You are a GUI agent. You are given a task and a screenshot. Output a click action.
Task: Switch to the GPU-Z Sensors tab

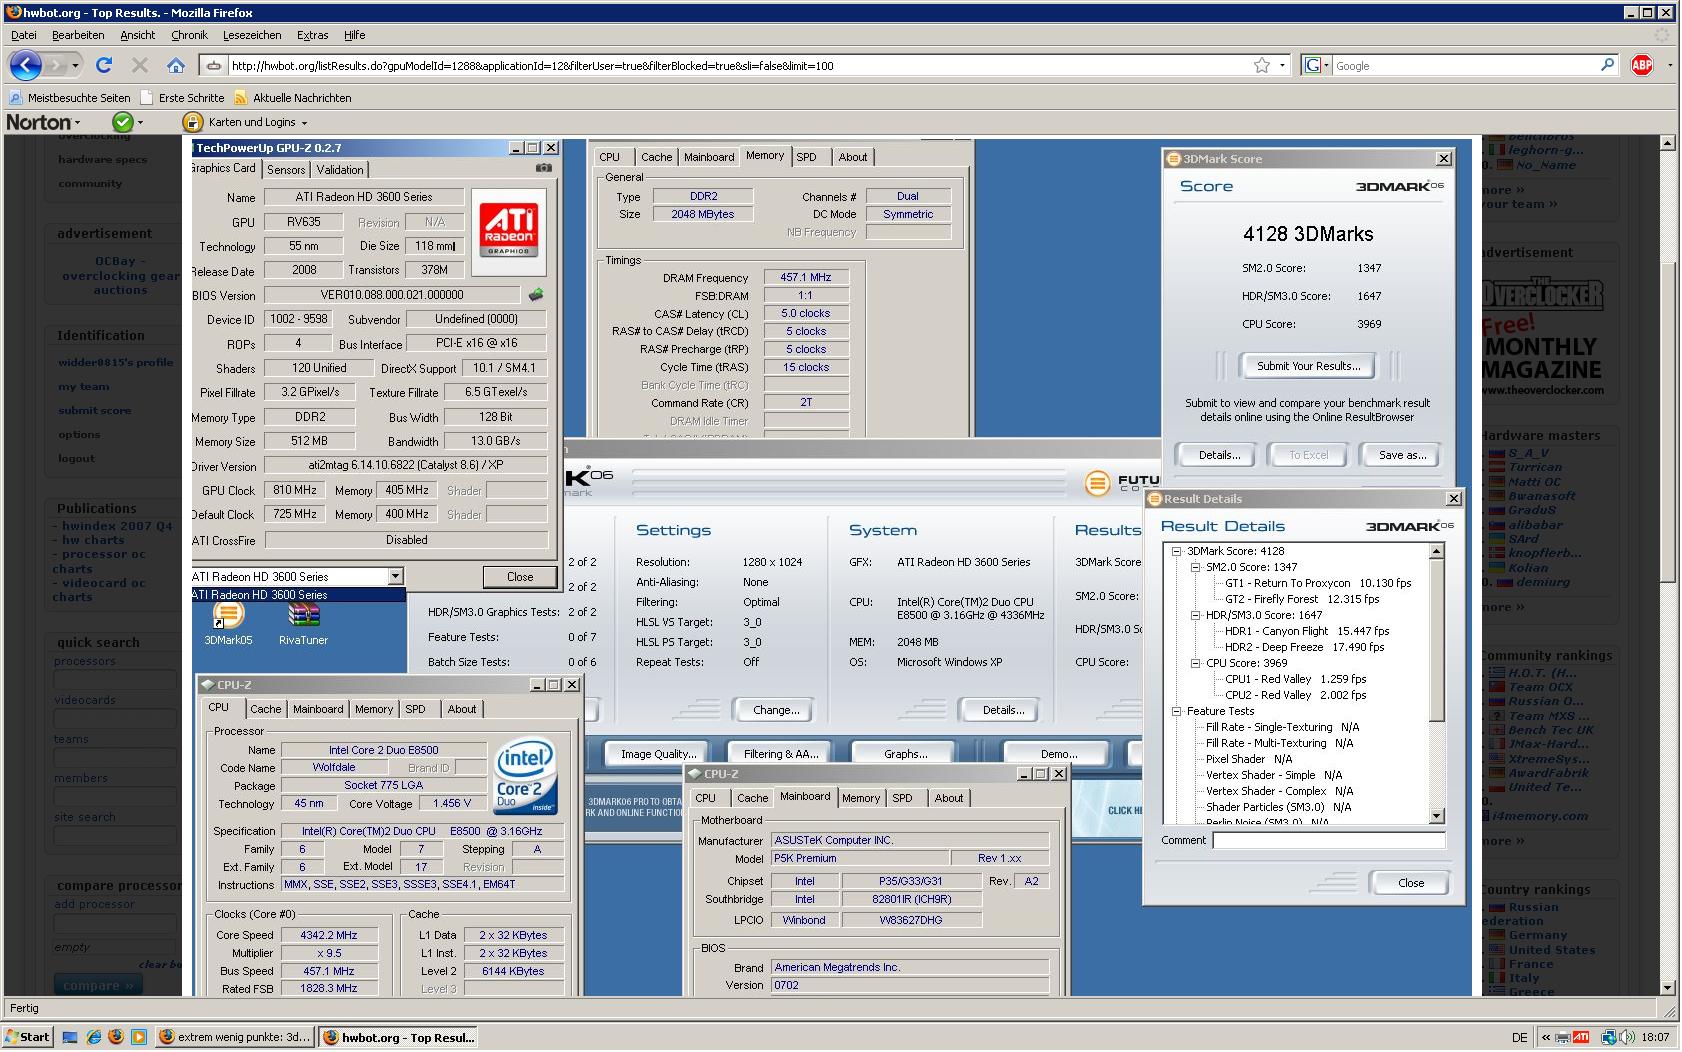click(286, 170)
